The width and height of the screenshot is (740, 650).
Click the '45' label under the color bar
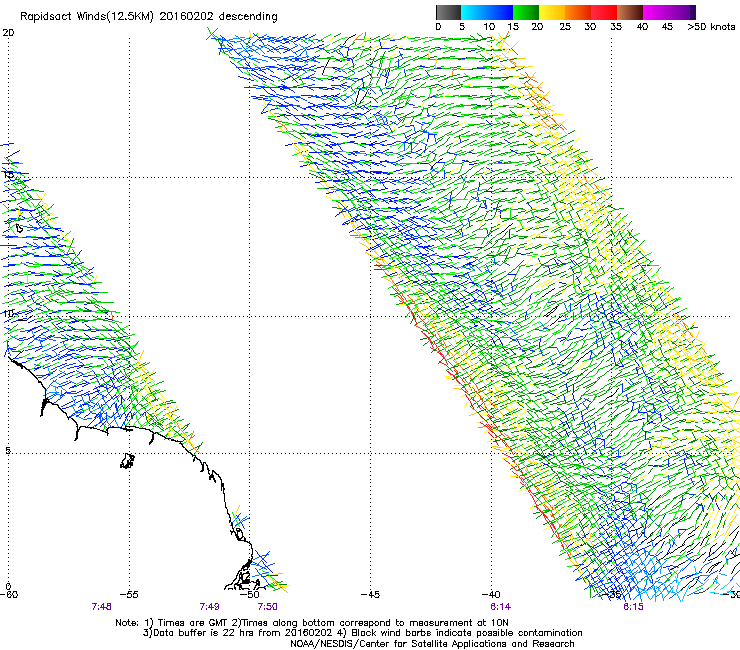point(667,27)
